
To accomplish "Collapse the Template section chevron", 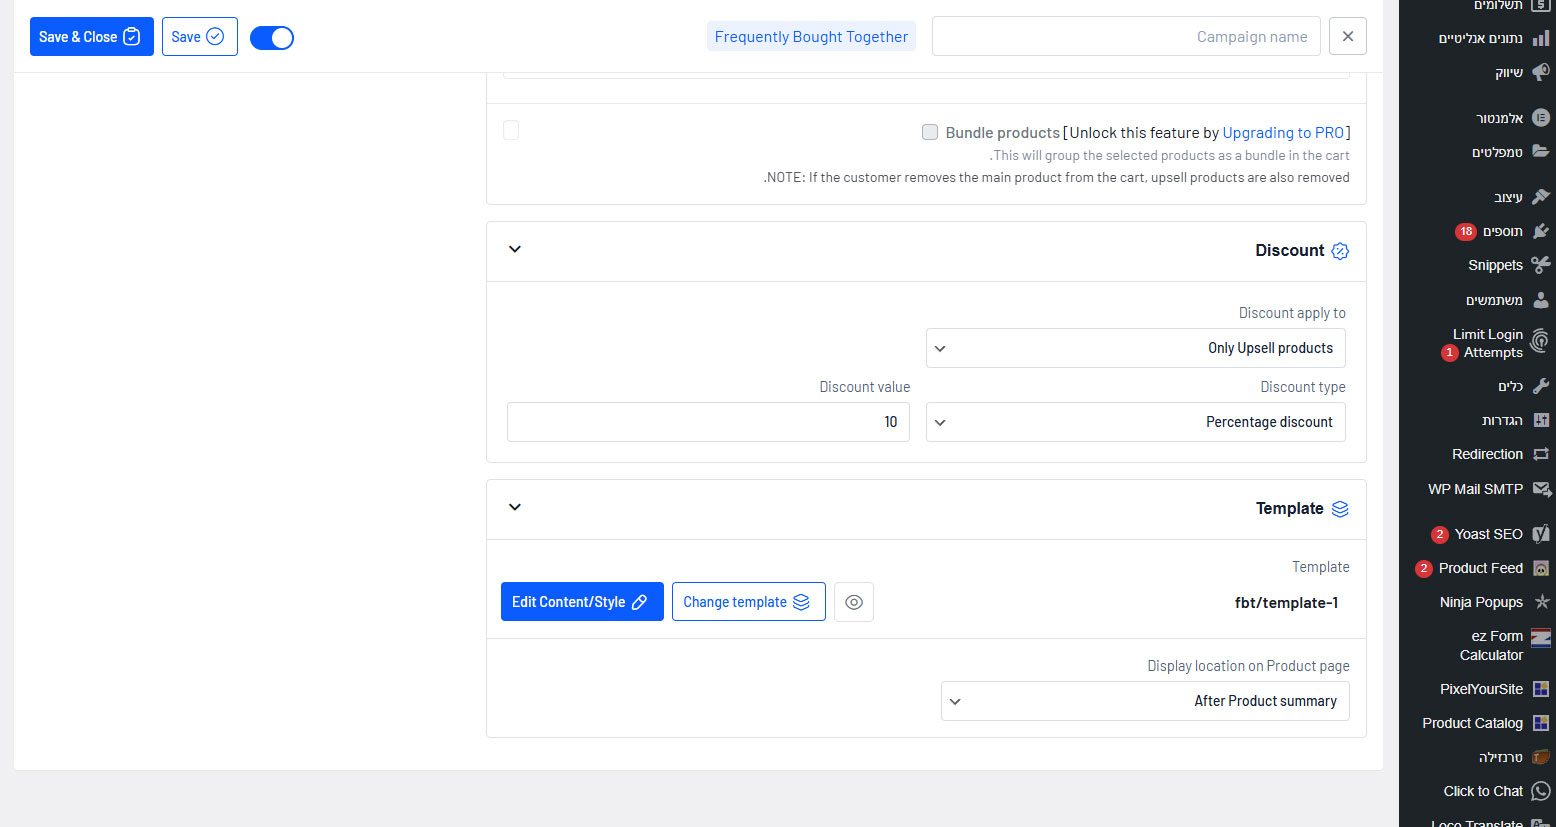I will (515, 507).
